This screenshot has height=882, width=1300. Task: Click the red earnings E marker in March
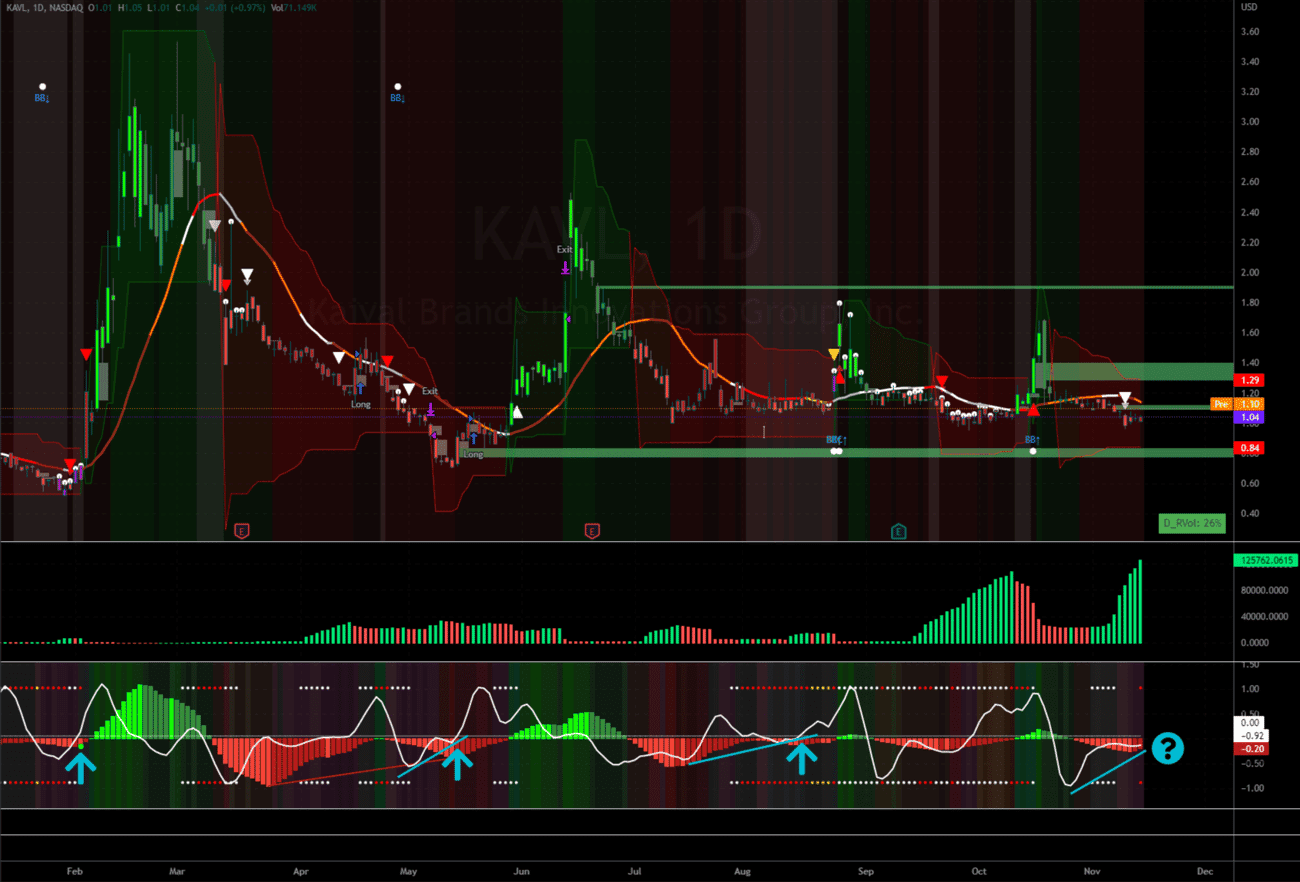click(x=241, y=531)
